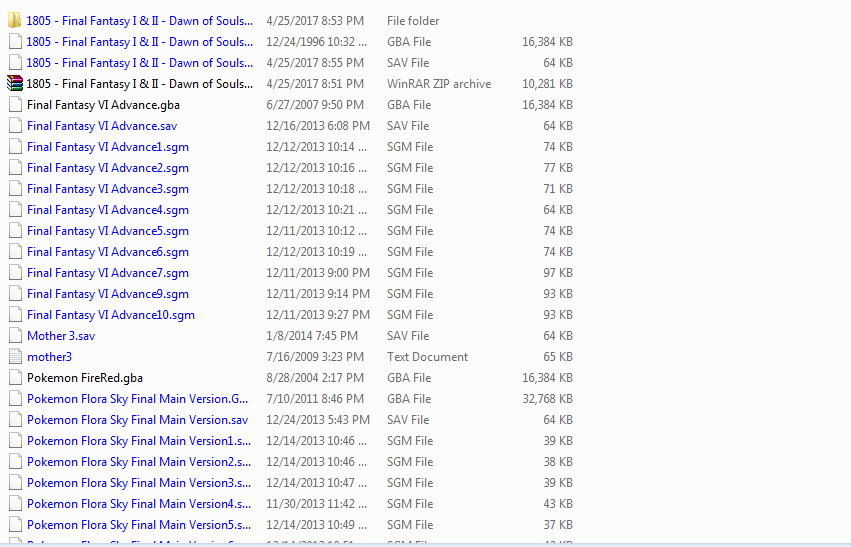This screenshot has width=851, height=547.
Task: Select Pokemon Flora Sky Final Main Version2 file
Action: click(x=139, y=462)
